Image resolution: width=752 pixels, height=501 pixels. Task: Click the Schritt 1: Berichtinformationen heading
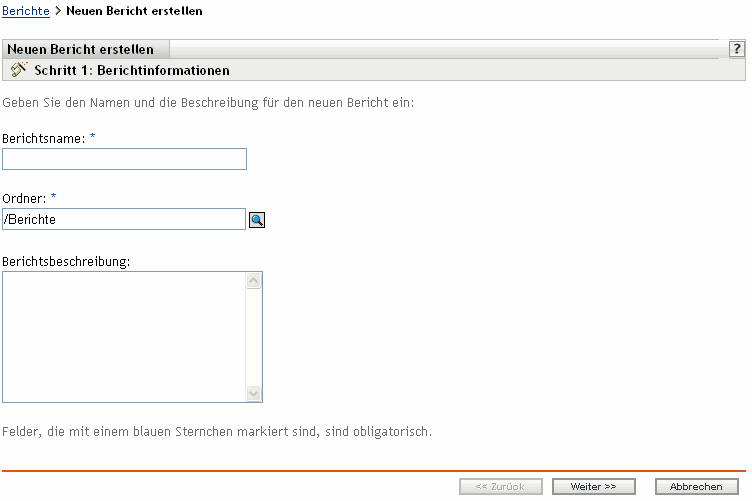(132, 70)
